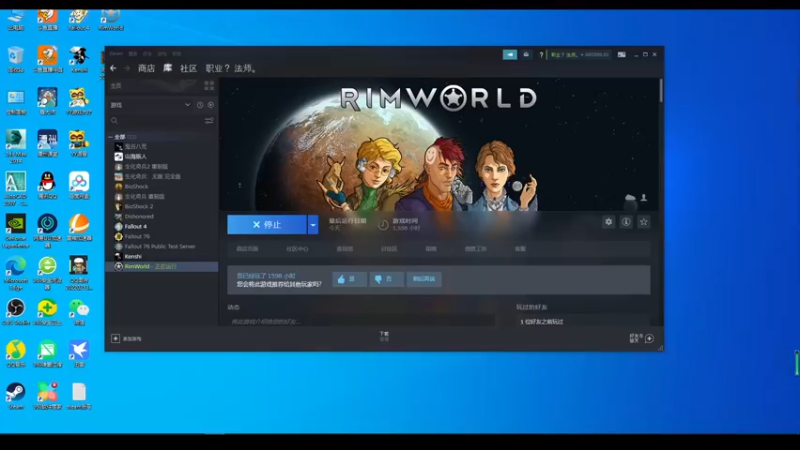800x450 pixels.
Task: Switch library to grid view icon
Action: click(x=209, y=86)
